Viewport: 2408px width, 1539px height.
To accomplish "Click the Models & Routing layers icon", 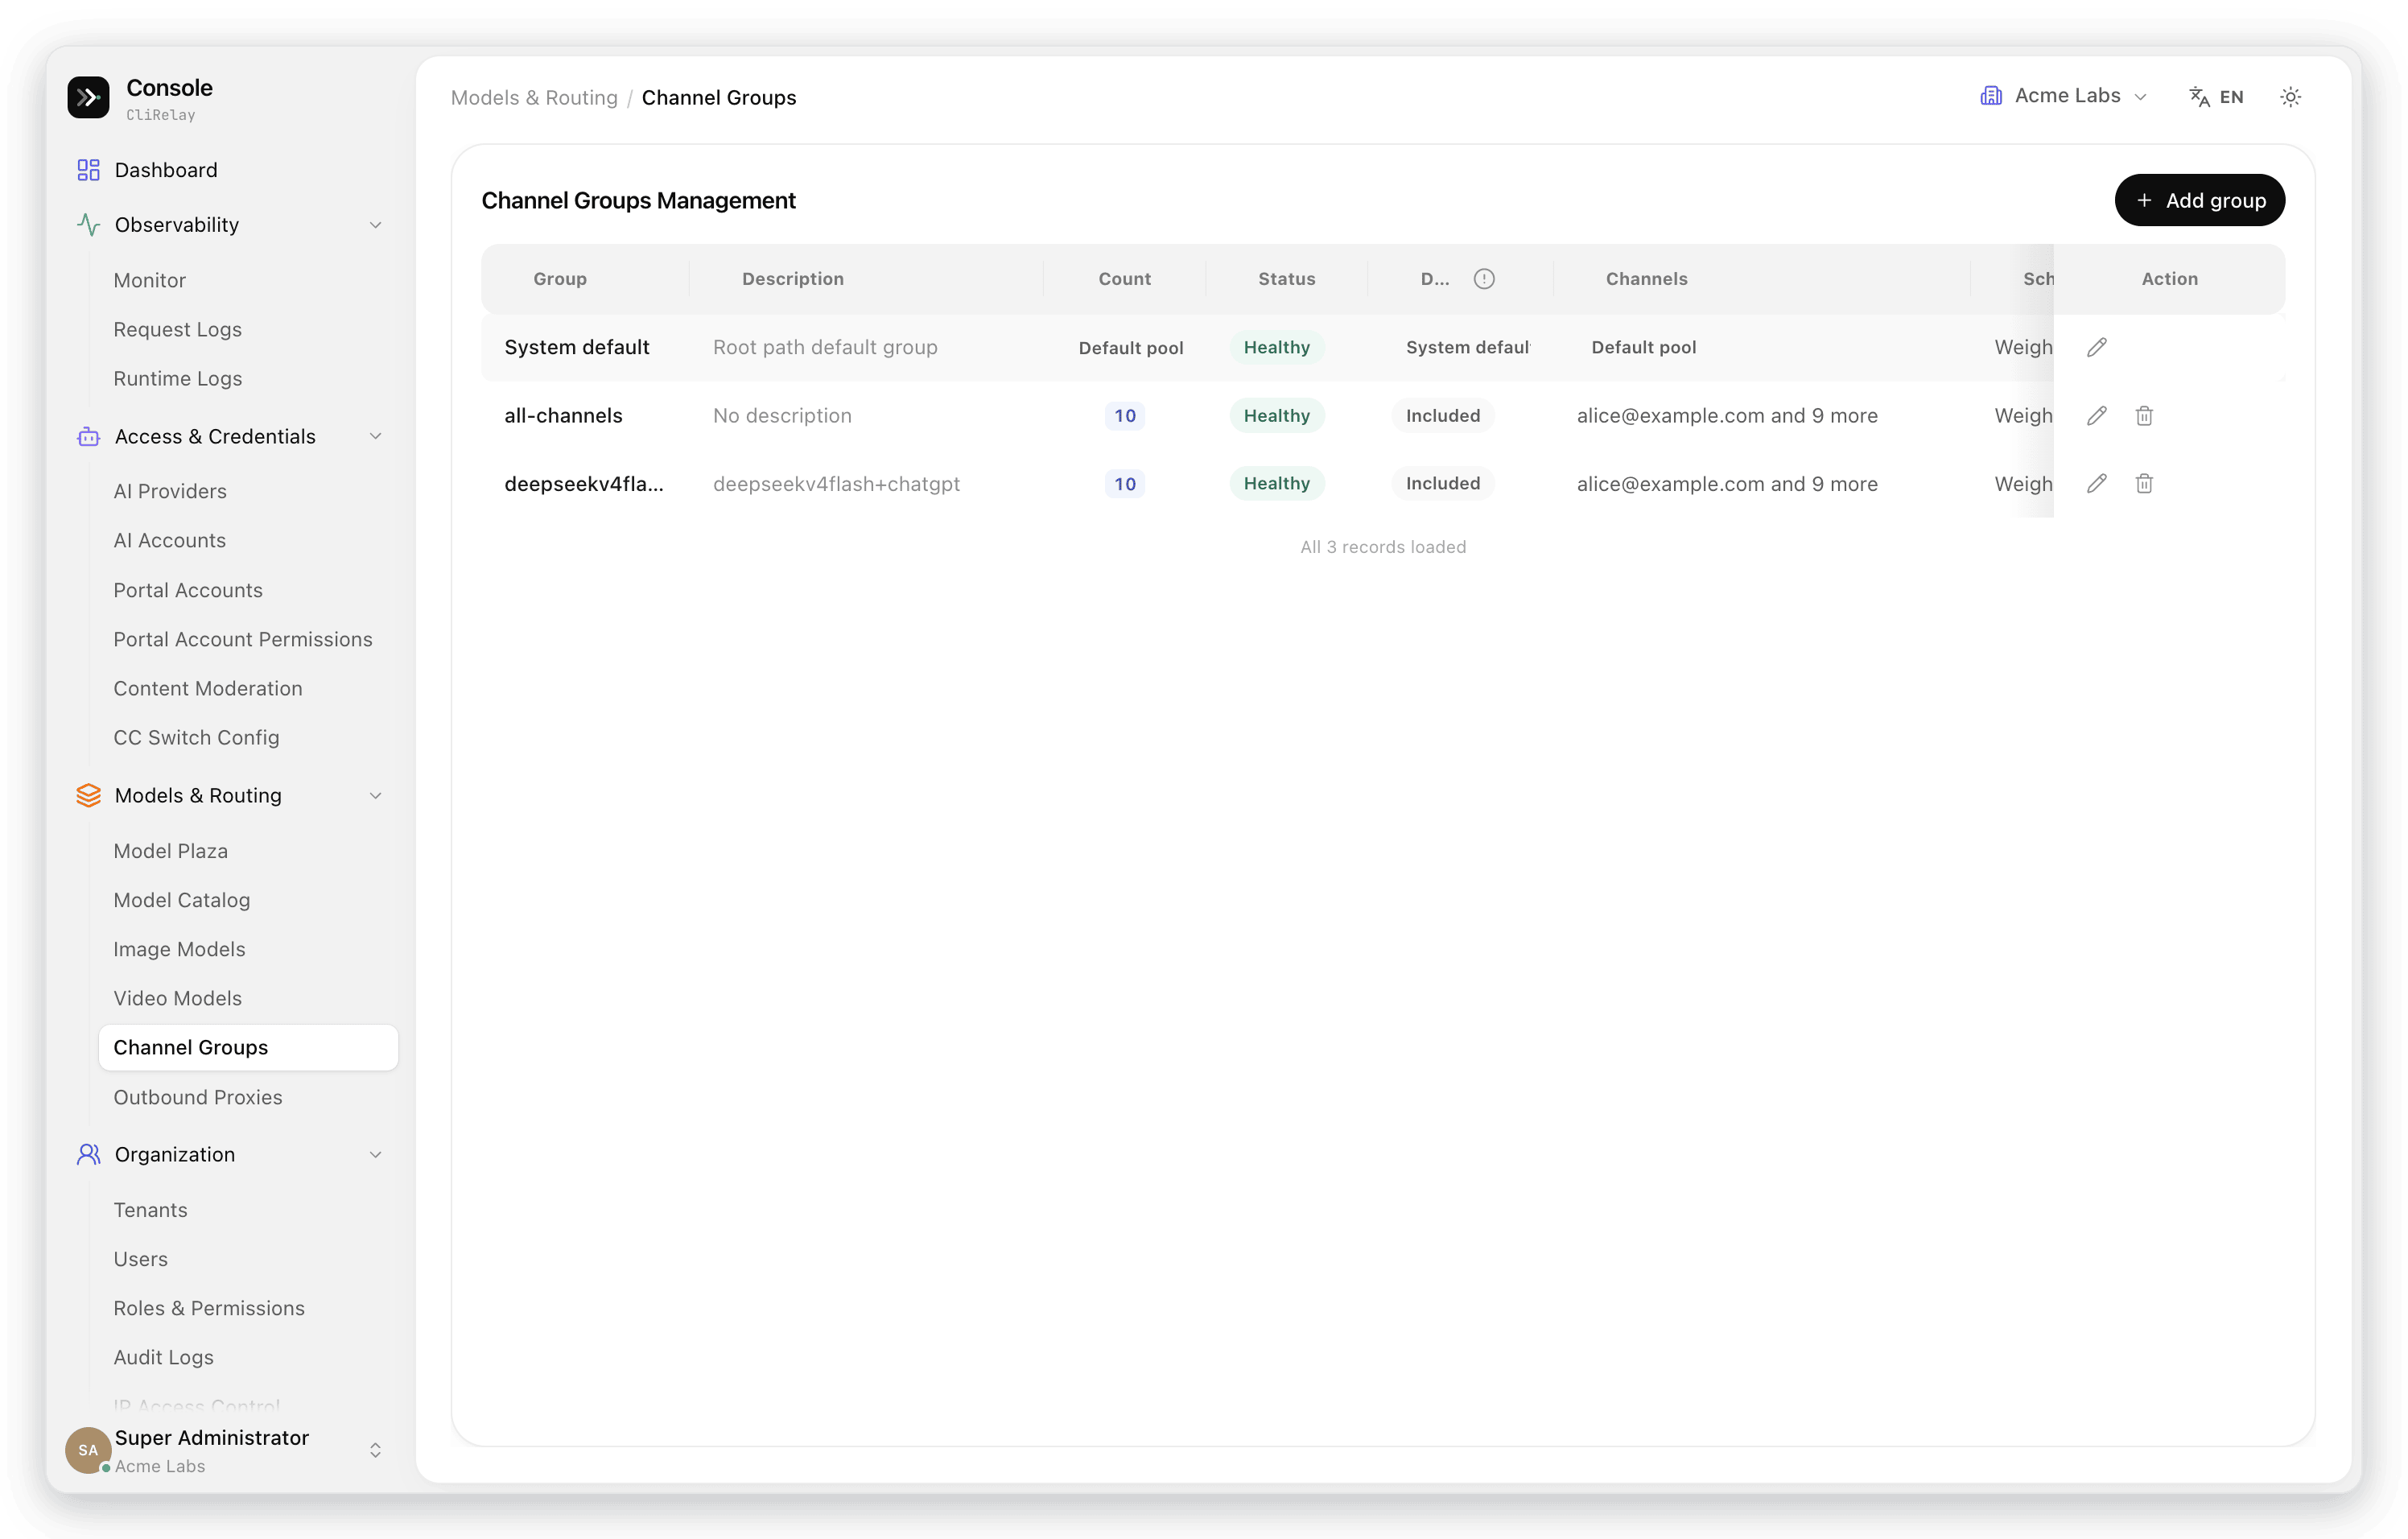I will click(88, 796).
